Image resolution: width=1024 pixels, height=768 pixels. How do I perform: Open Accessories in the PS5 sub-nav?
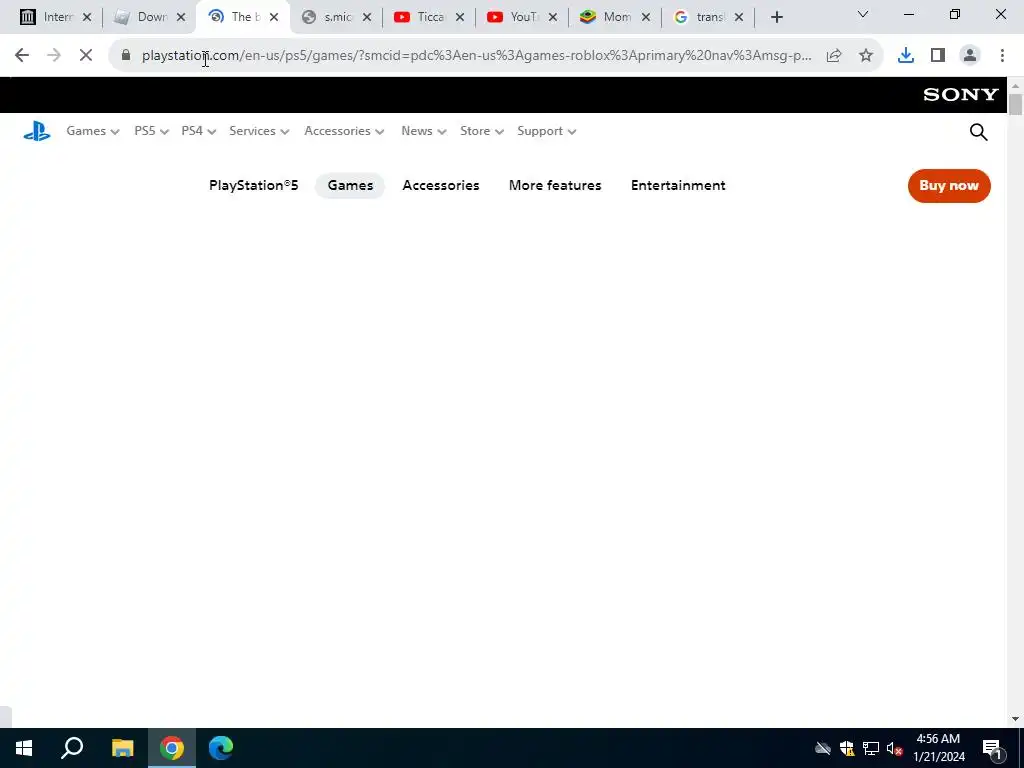click(x=441, y=185)
